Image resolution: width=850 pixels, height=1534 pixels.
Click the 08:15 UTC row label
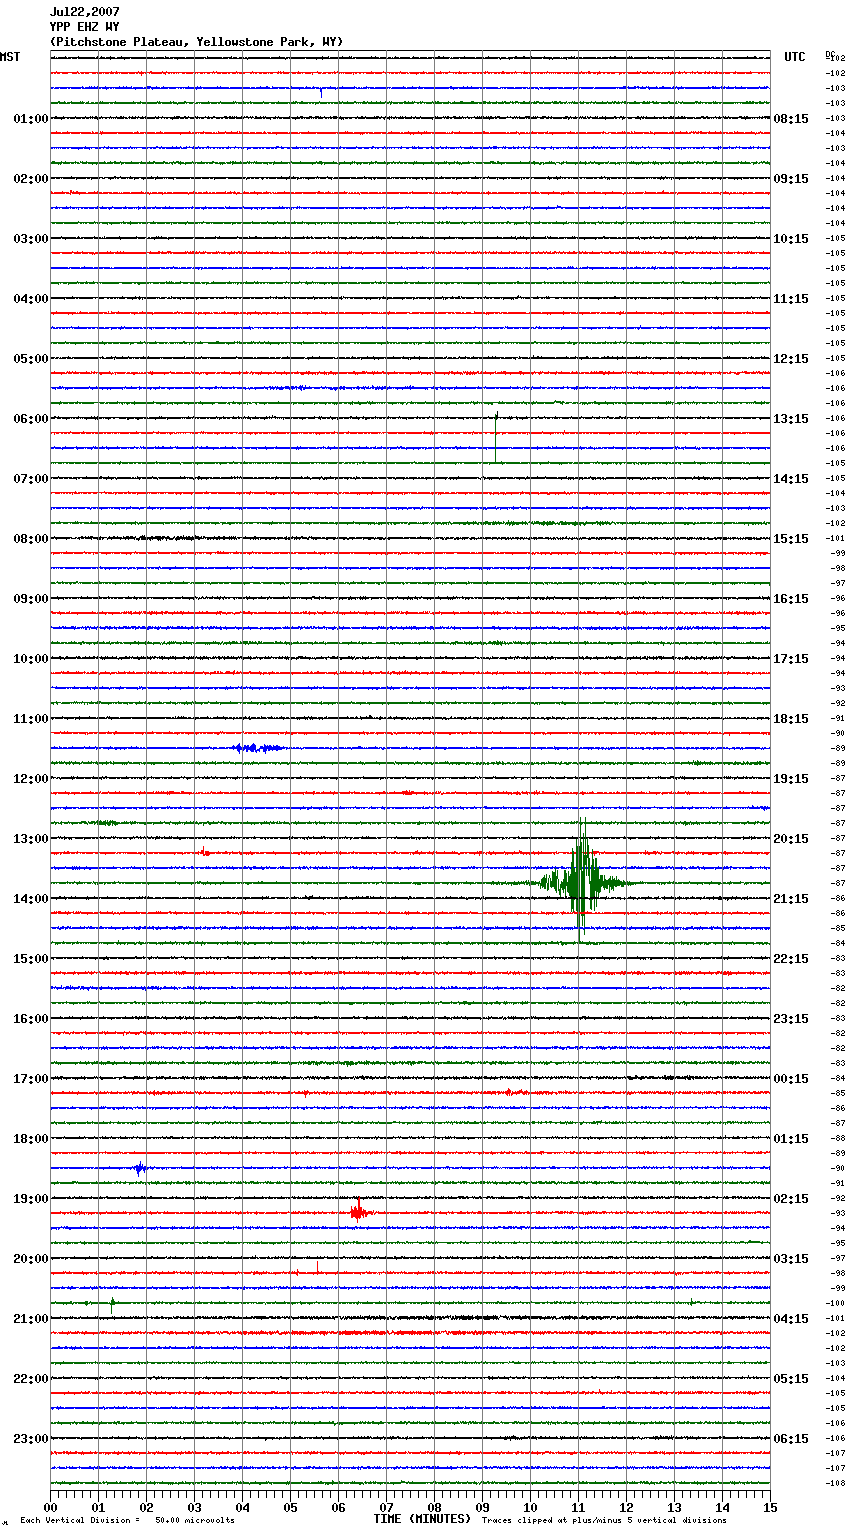click(x=791, y=119)
